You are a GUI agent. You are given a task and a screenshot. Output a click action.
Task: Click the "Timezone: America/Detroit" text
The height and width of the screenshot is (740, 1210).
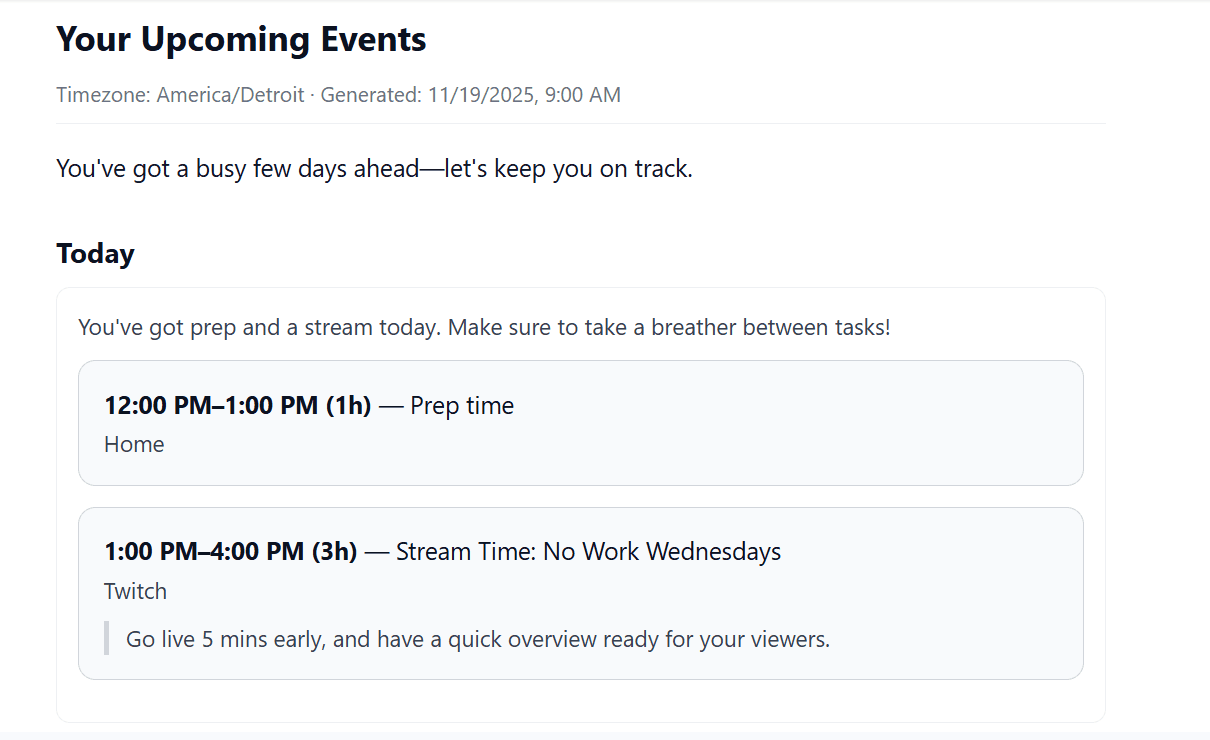tap(180, 95)
